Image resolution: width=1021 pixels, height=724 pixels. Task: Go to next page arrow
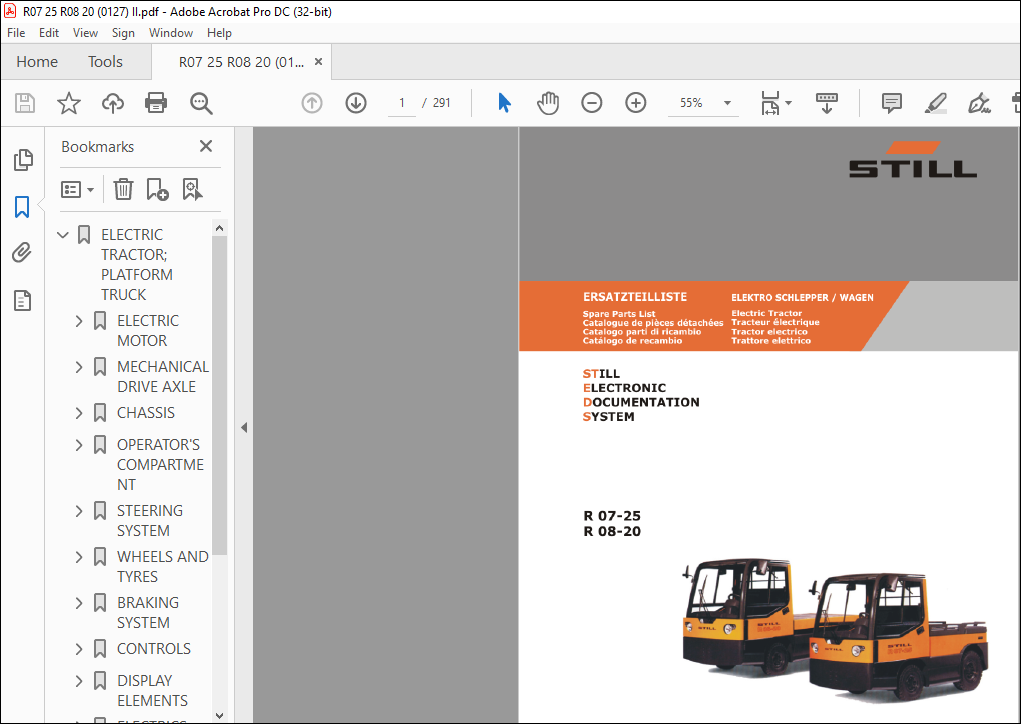coord(356,103)
